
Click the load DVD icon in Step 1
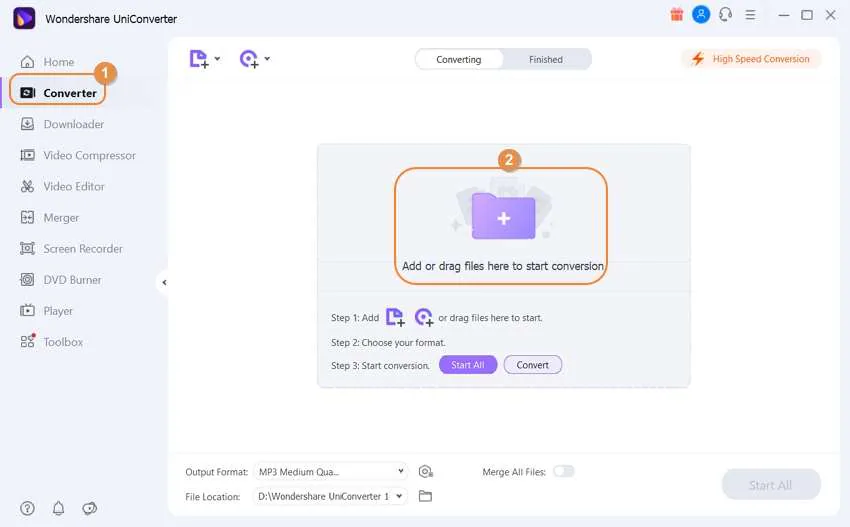[x=424, y=317]
